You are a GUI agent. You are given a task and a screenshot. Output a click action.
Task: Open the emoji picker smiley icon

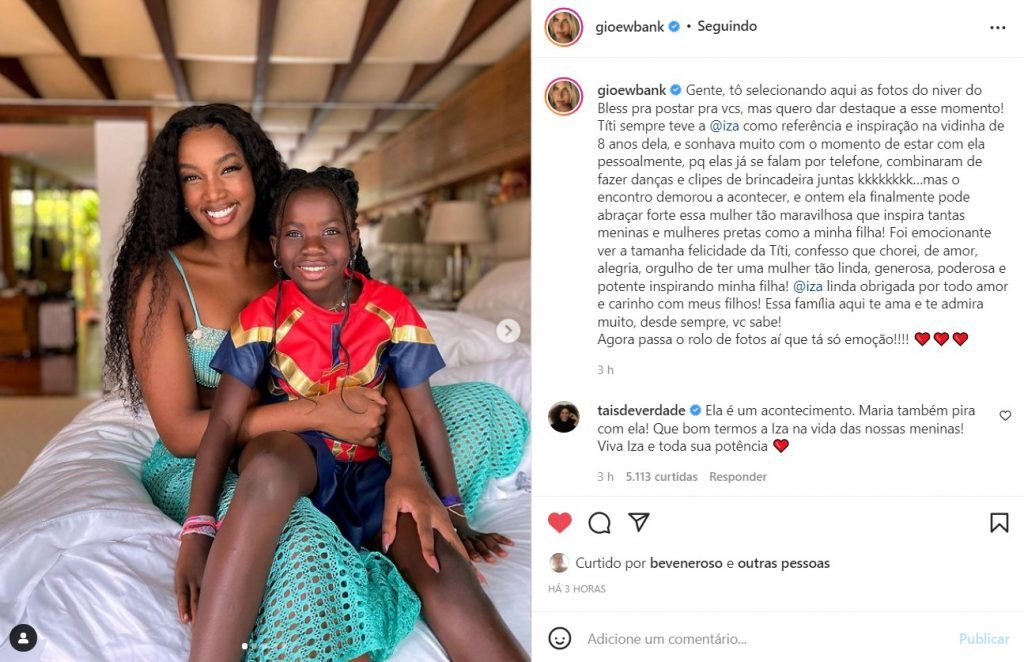[x=560, y=638]
